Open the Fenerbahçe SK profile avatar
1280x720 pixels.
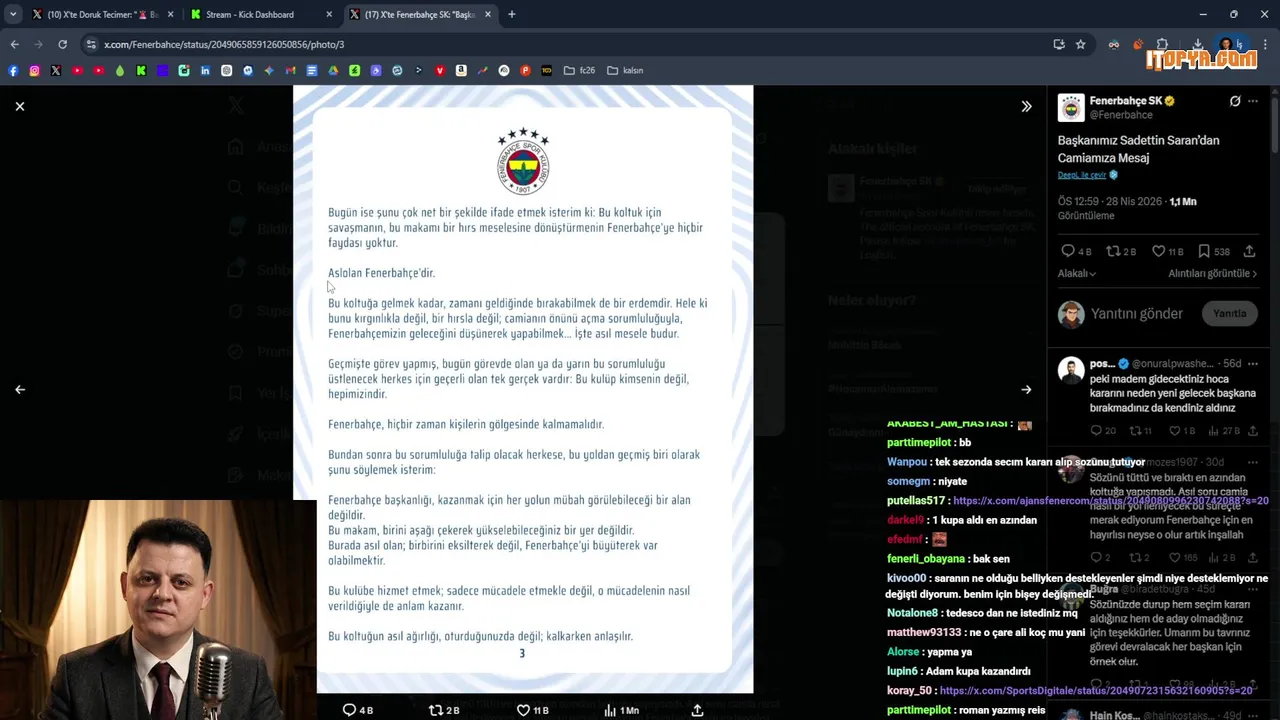pyautogui.click(x=1071, y=107)
